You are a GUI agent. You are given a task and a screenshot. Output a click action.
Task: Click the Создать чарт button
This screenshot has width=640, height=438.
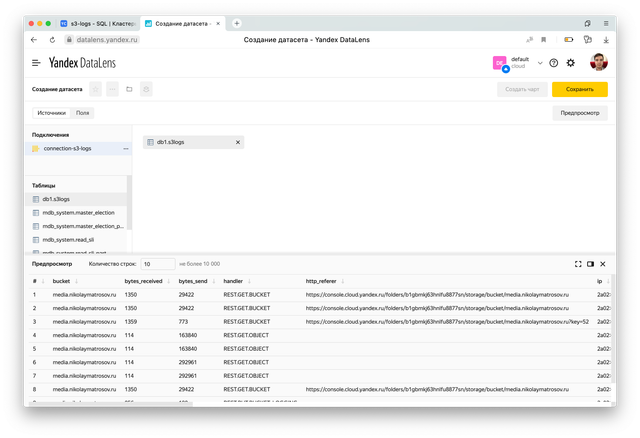pyautogui.click(x=522, y=89)
